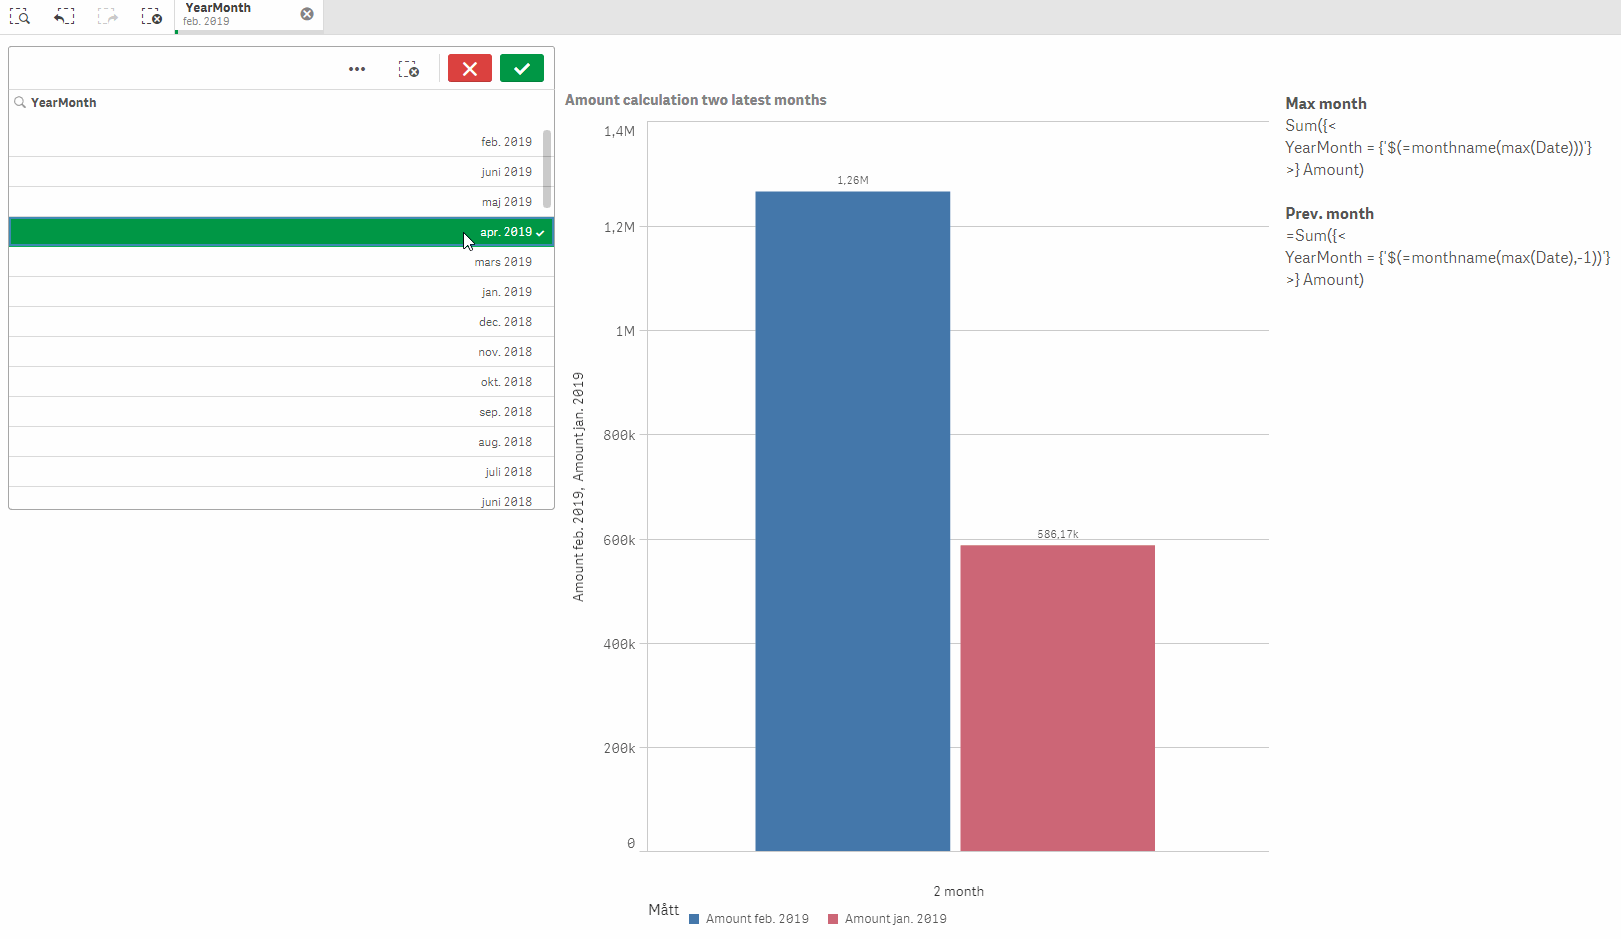Step forward one selection
1621x939 pixels.
(x=108, y=16)
